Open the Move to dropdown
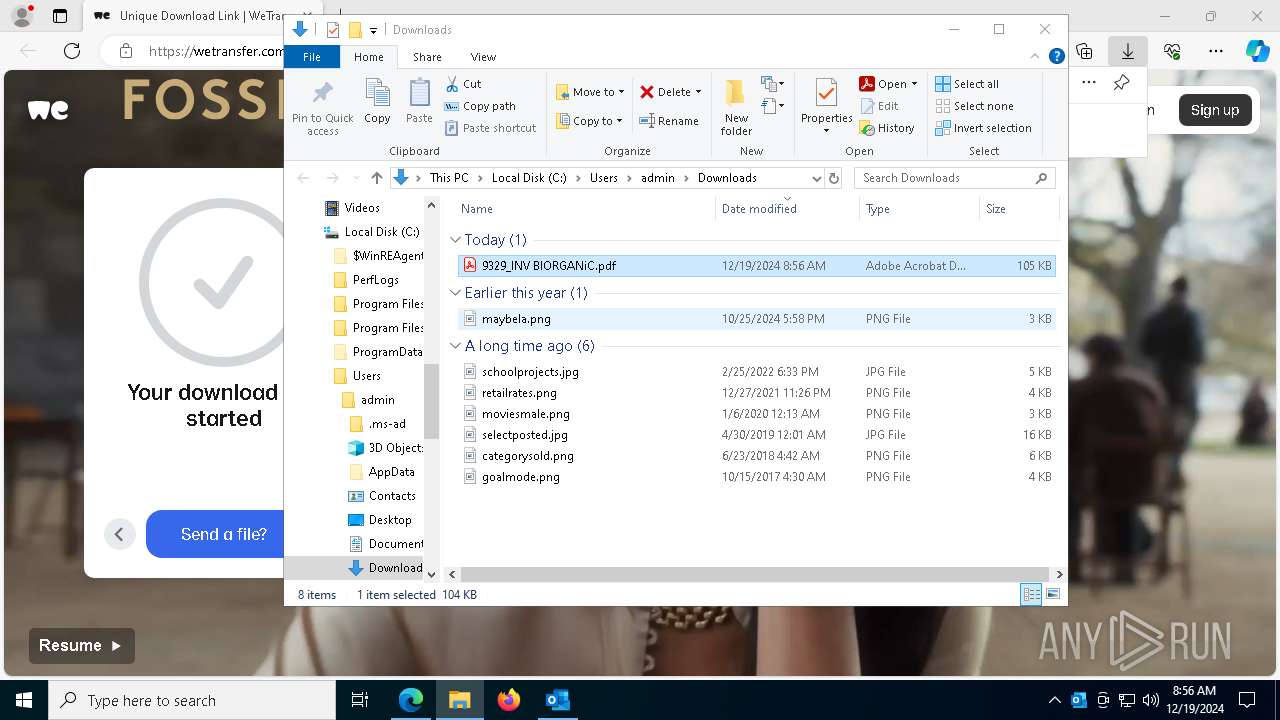This screenshot has height=720, width=1280. pyautogui.click(x=590, y=92)
